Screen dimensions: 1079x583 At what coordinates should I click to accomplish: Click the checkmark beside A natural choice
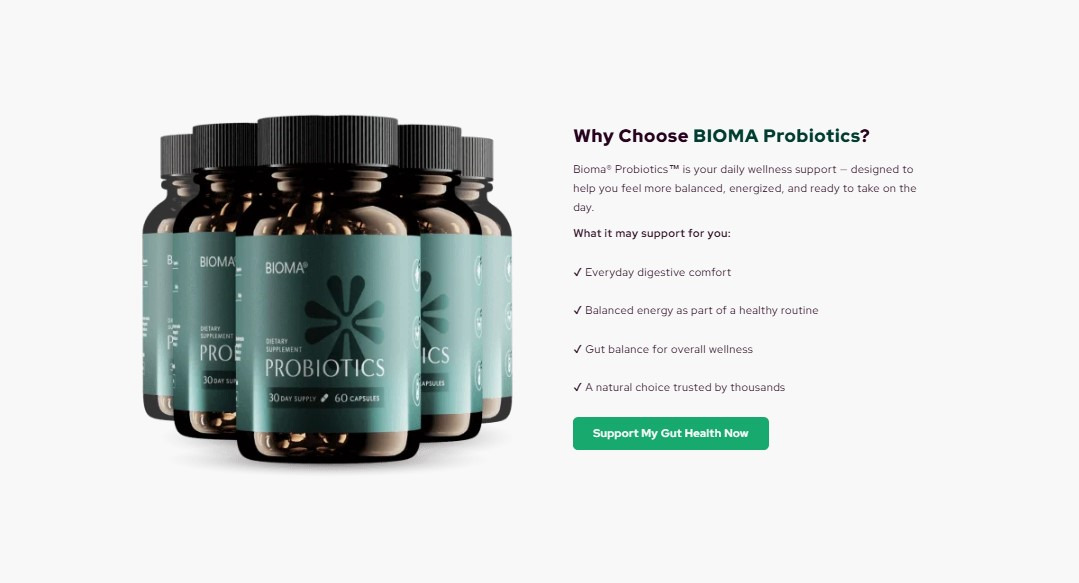tap(577, 388)
